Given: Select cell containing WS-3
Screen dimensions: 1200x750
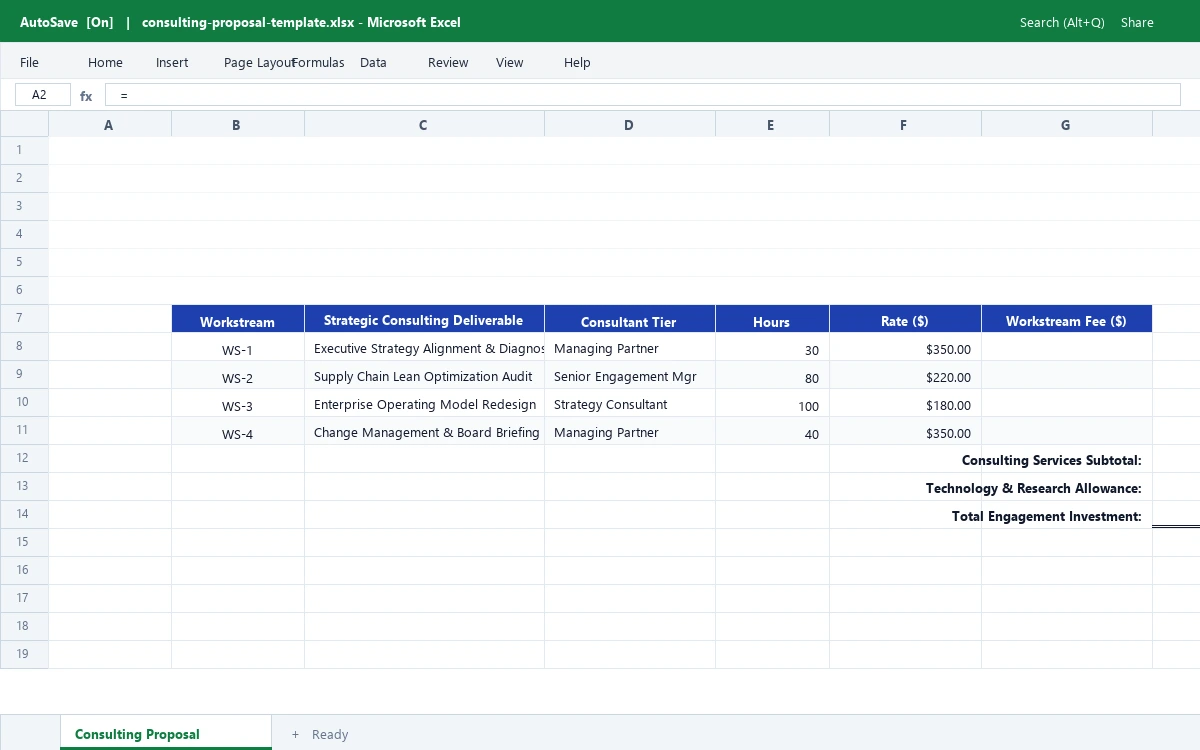Looking at the screenshot, I should pyautogui.click(x=238, y=403).
